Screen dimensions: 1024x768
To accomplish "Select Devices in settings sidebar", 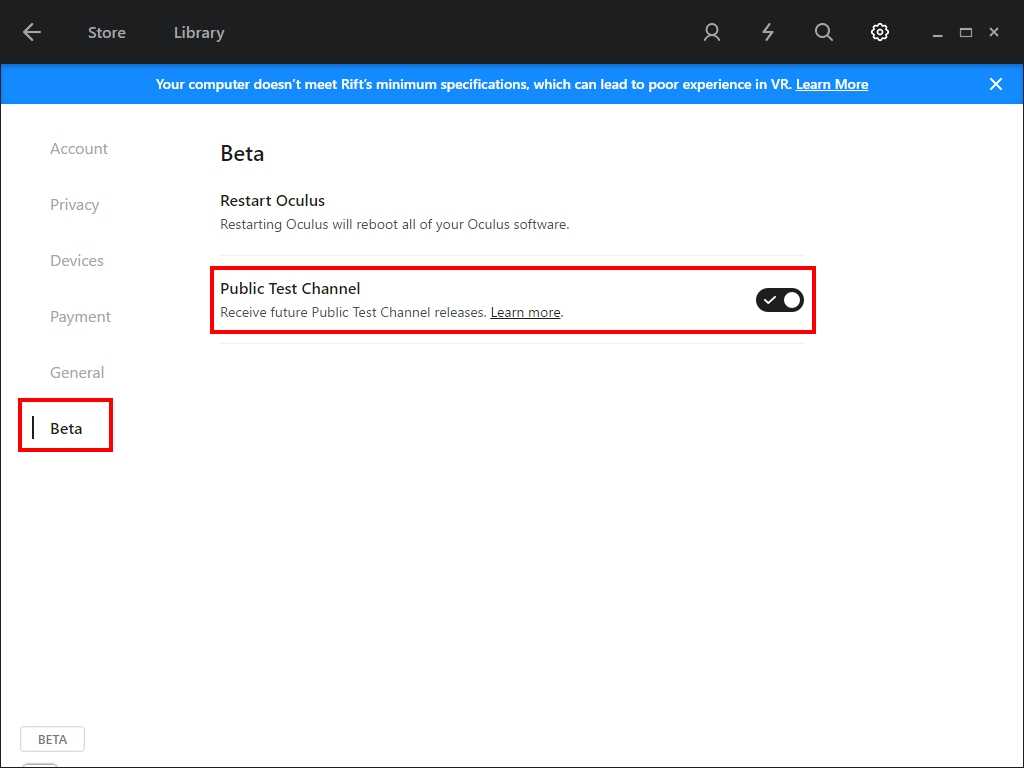I will tap(77, 261).
